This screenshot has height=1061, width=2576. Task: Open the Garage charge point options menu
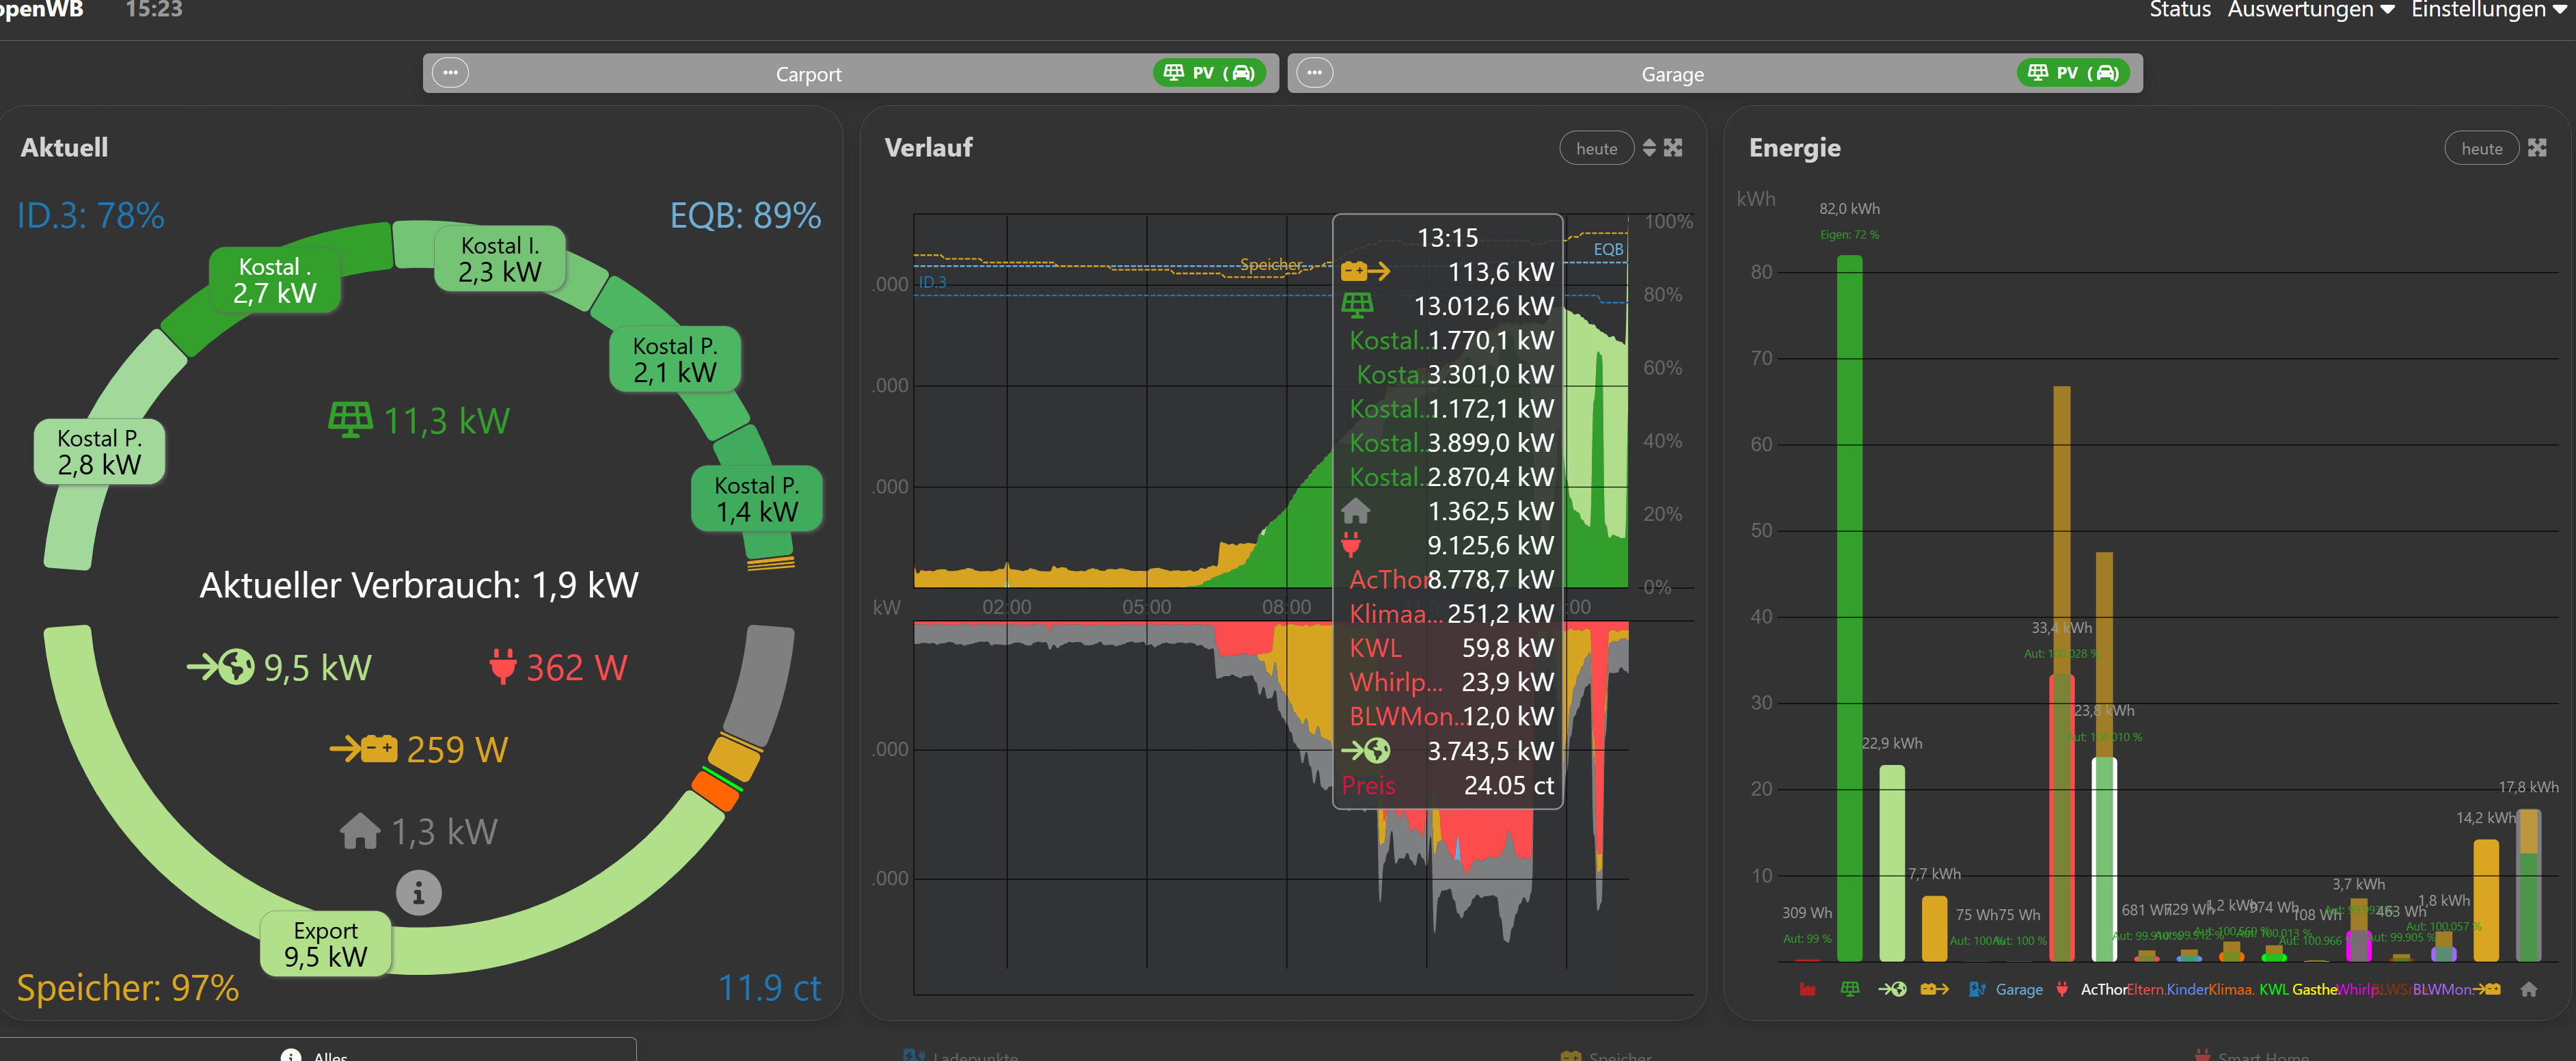click(x=1314, y=73)
